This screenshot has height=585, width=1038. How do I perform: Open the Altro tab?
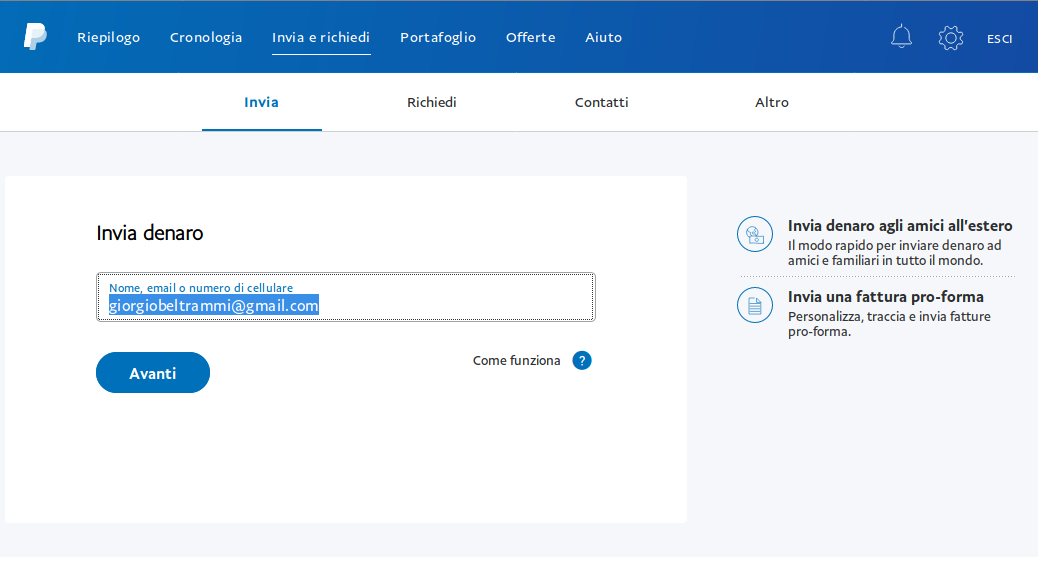tap(771, 102)
